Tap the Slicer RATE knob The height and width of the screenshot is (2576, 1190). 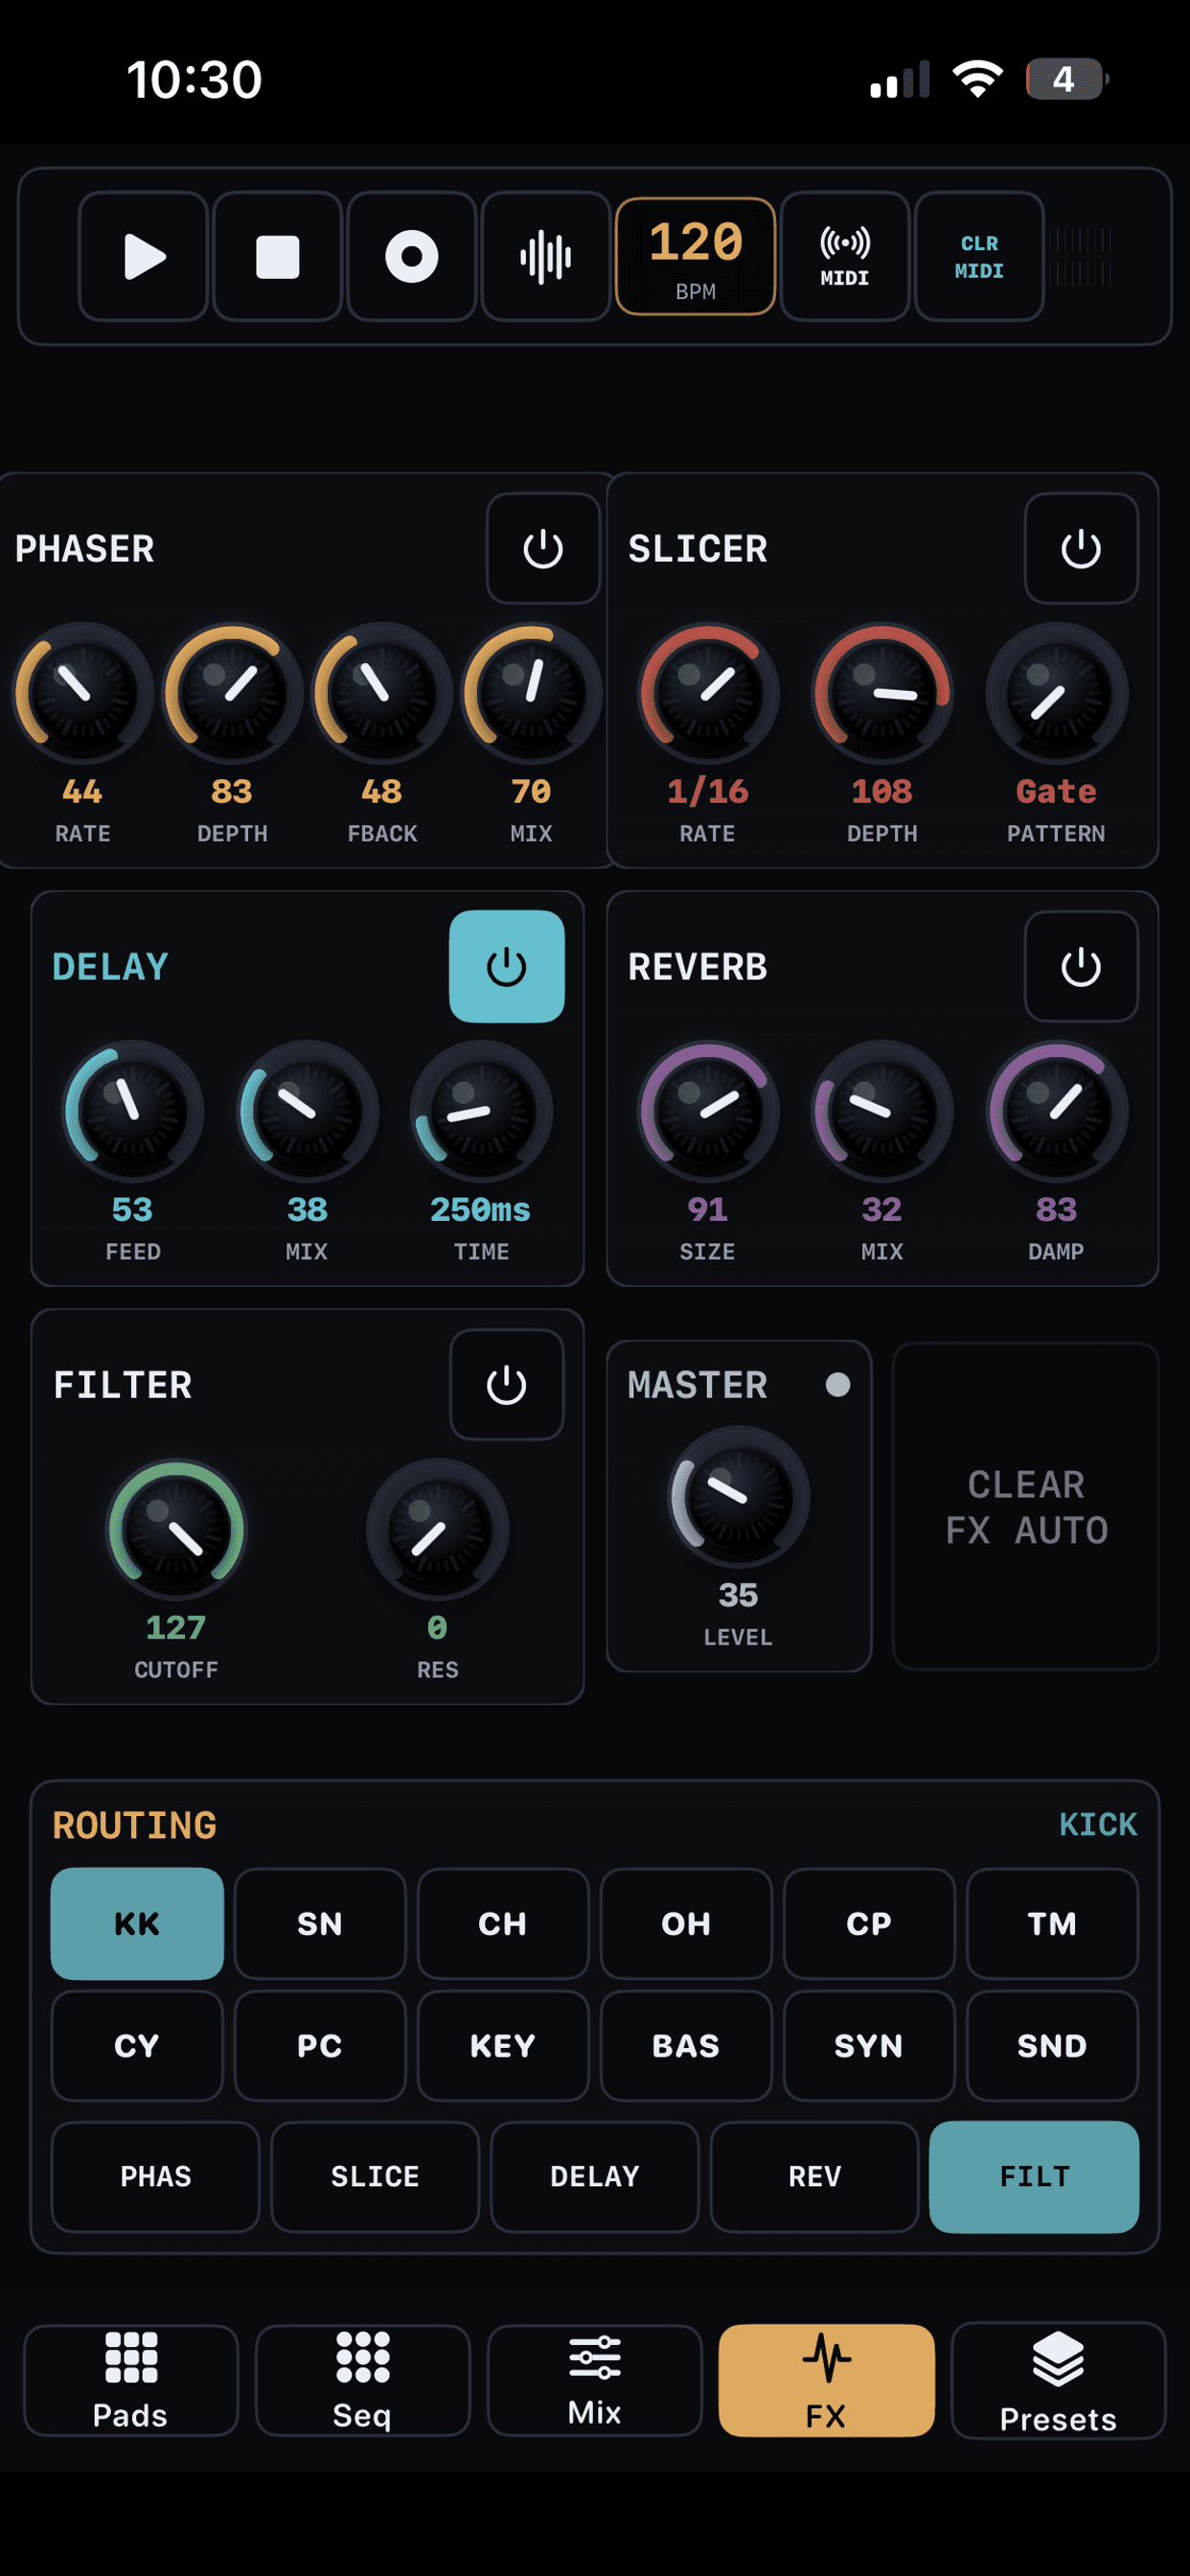tap(707, 693)
